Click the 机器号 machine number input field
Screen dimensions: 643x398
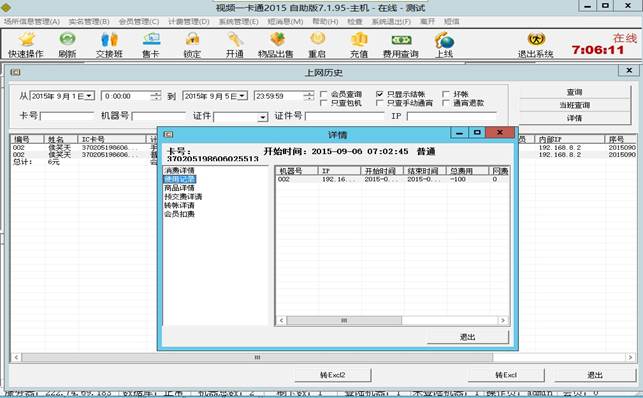[x=158, y=116]
